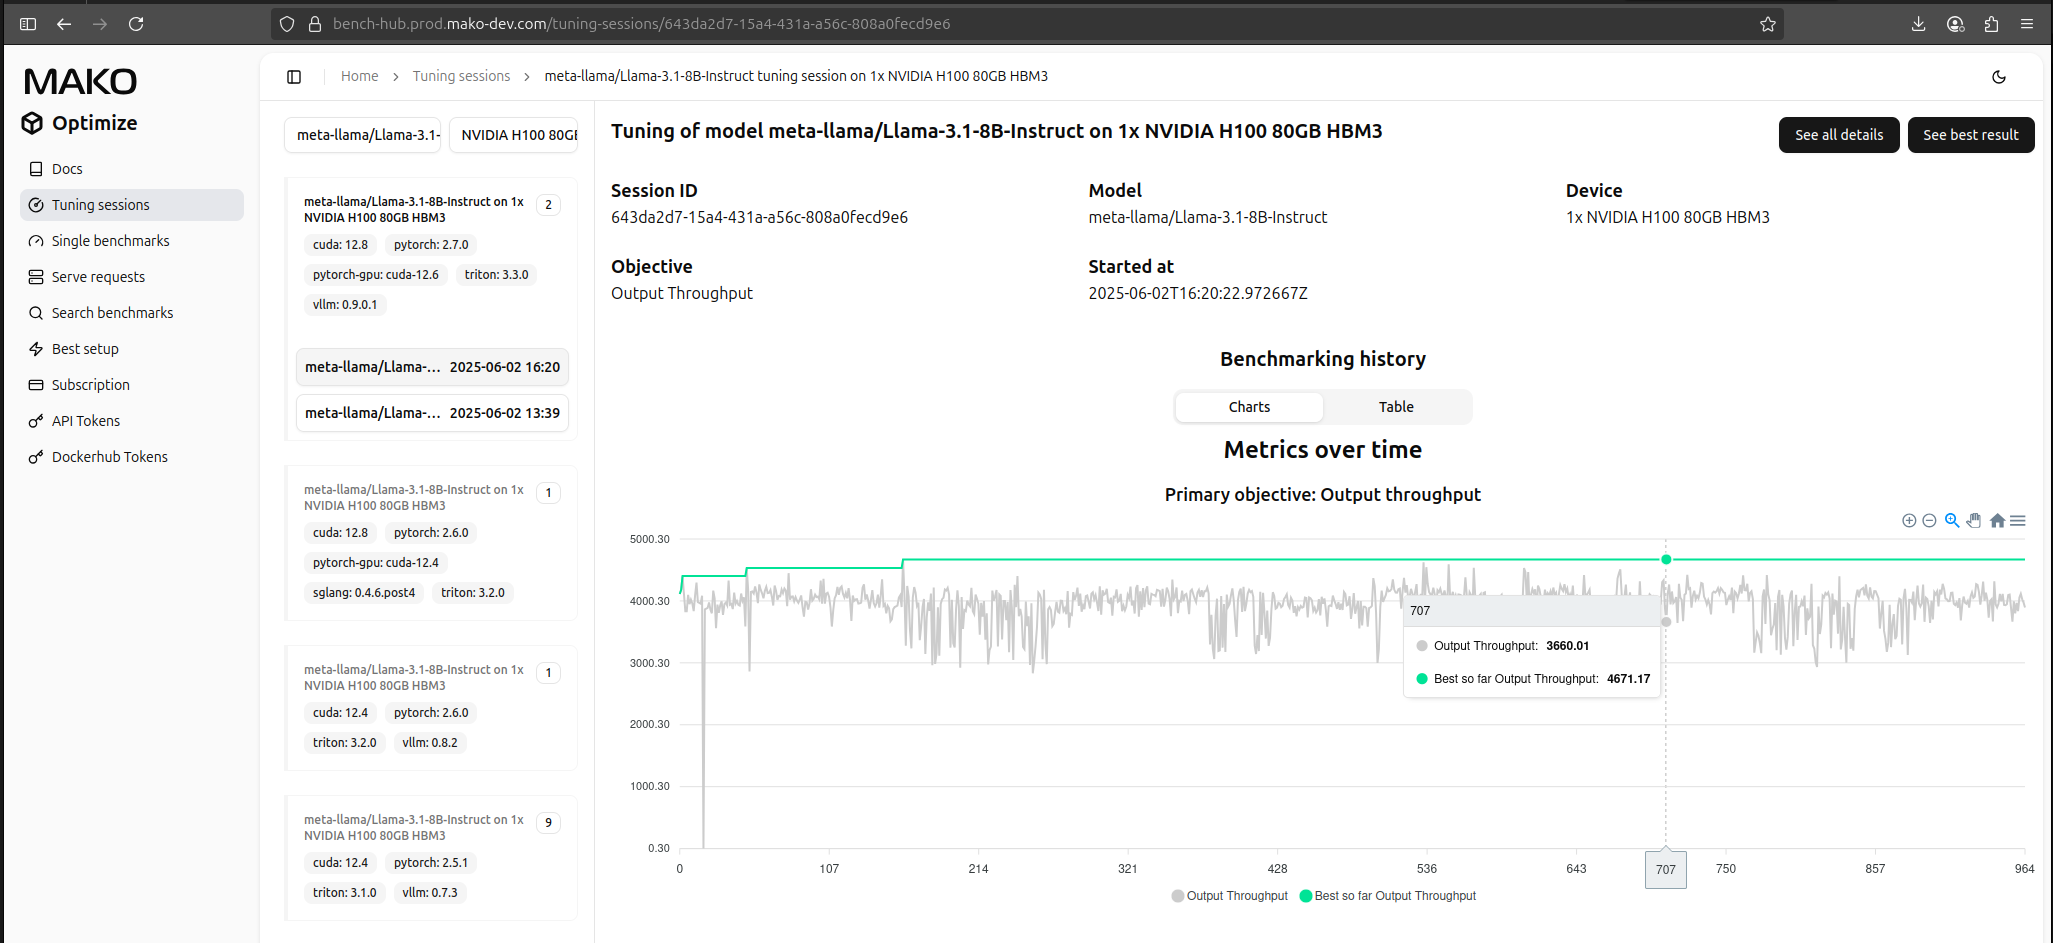Click the browser URL address bar
This screenshot has width=2053, height=943.
(1027, 24)
